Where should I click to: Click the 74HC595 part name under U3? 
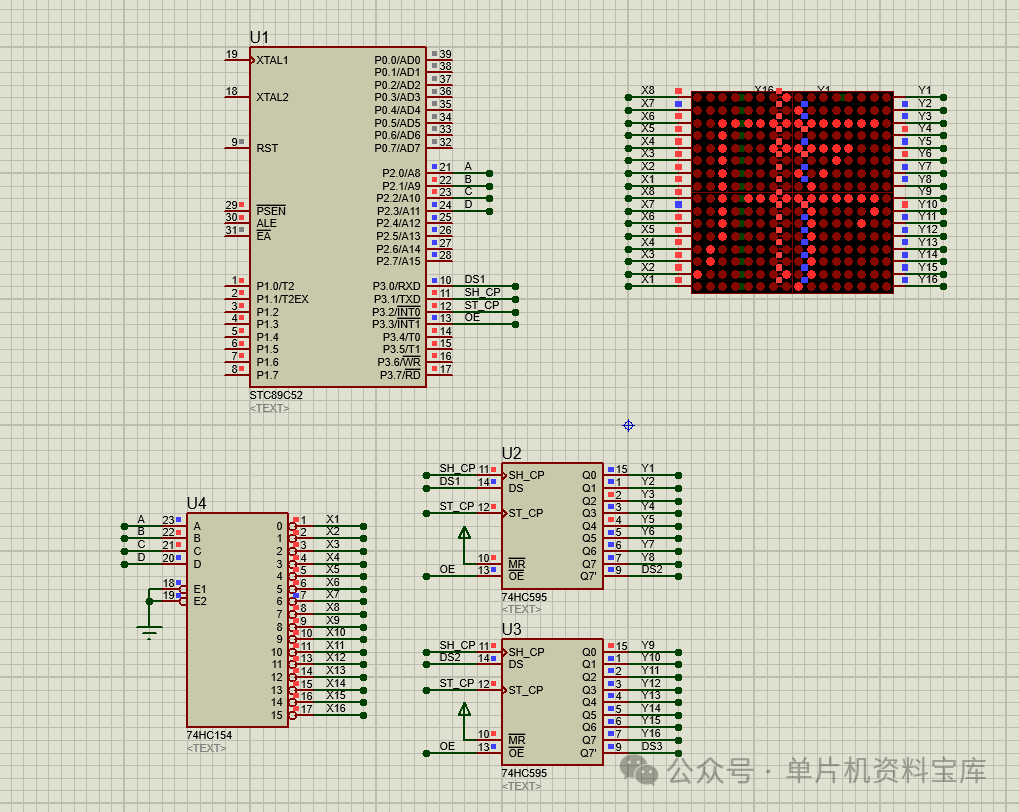524,773
